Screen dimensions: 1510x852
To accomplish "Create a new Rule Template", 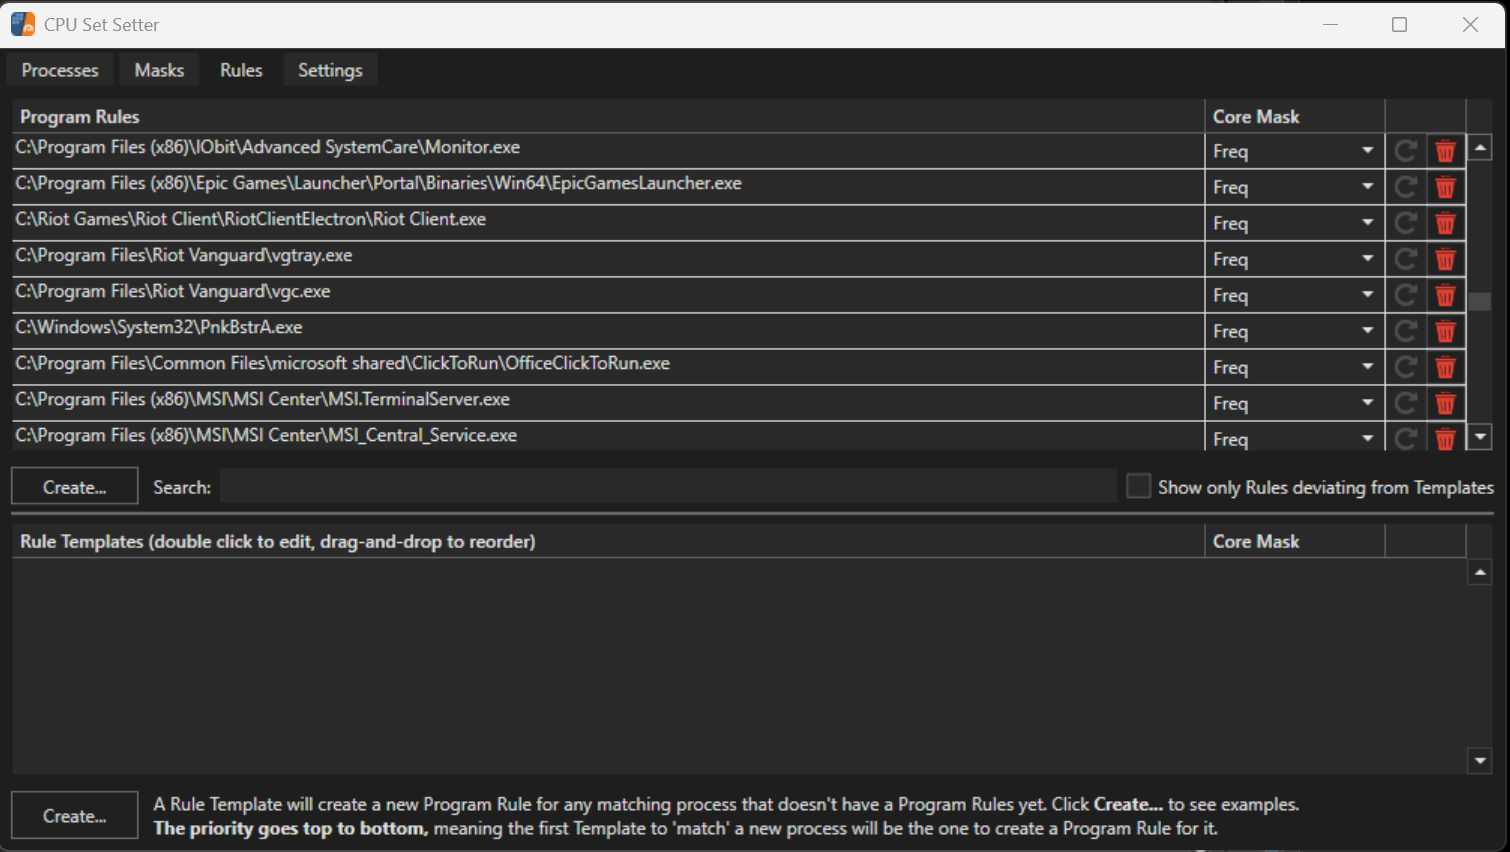I will [75, 816].
